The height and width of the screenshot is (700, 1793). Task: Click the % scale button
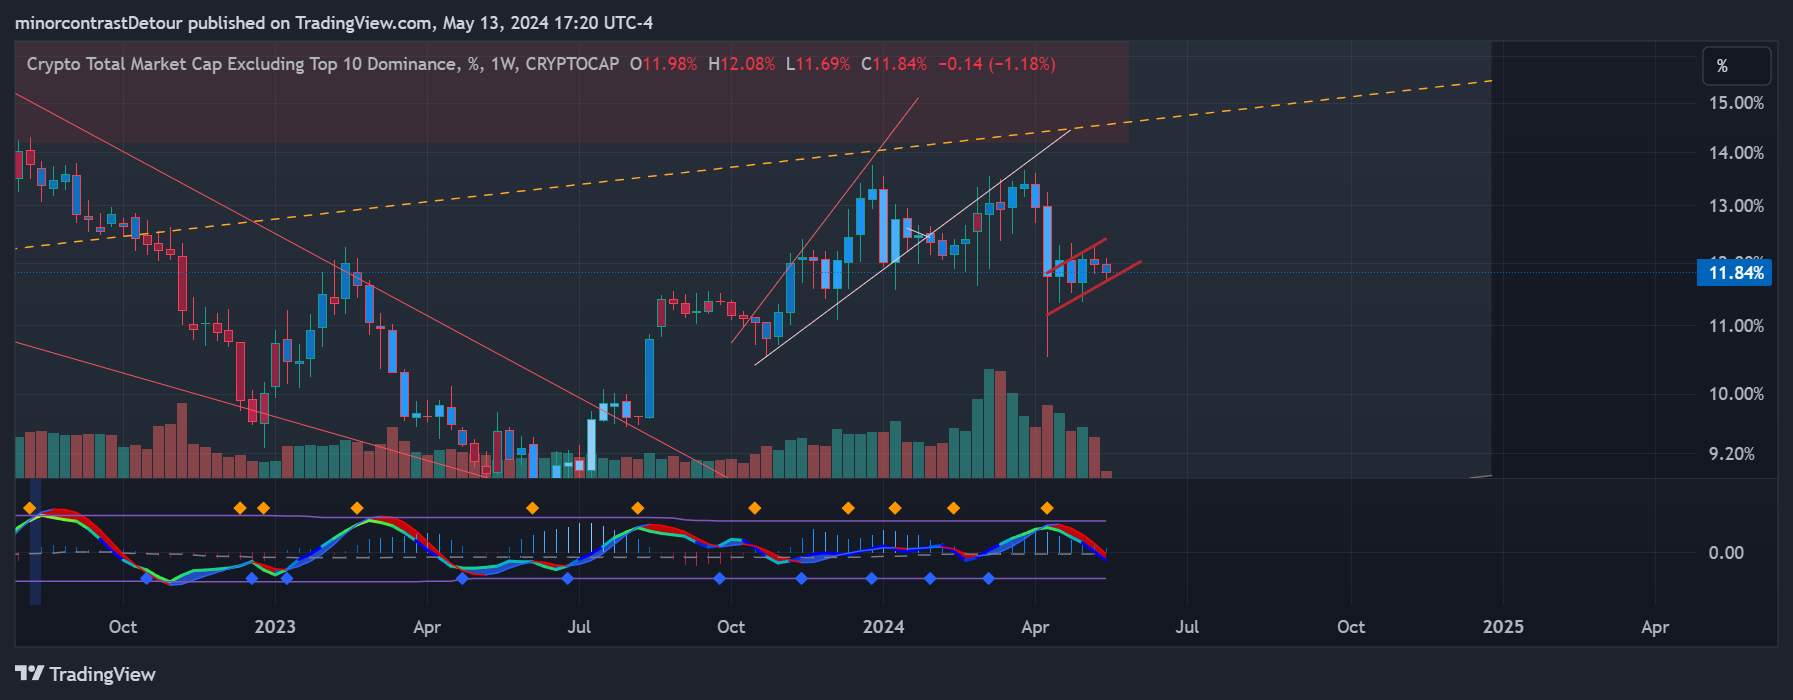[x=1736, y=66]
